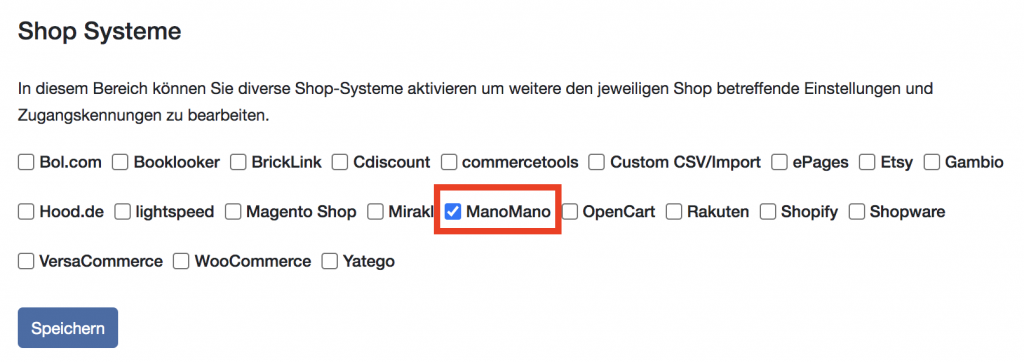Select the Custom CSV/Import checkbox

coord(597,162)
